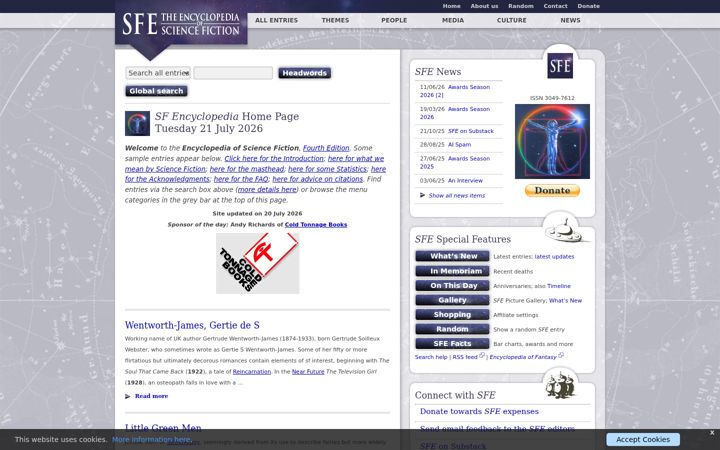This screenshot has width=720, height=450.
Task: Click Donate in the top bar
Action: pos(588,6)
